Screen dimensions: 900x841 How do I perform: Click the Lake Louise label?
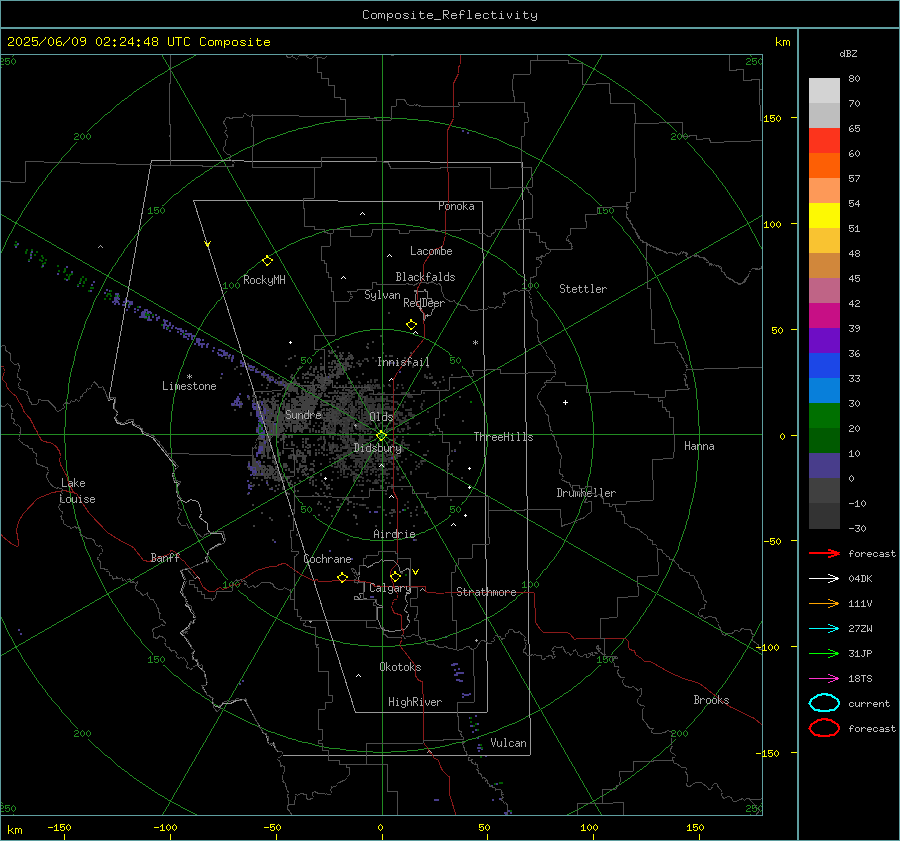(77, 491)
